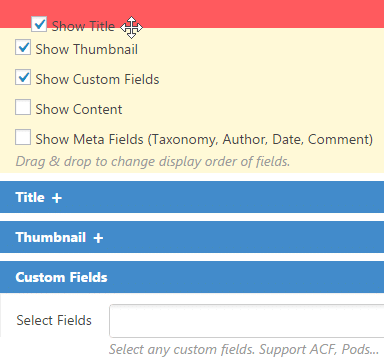384x362 pixels.
Task: Click the Select Fields label
Action: [54, 320]
